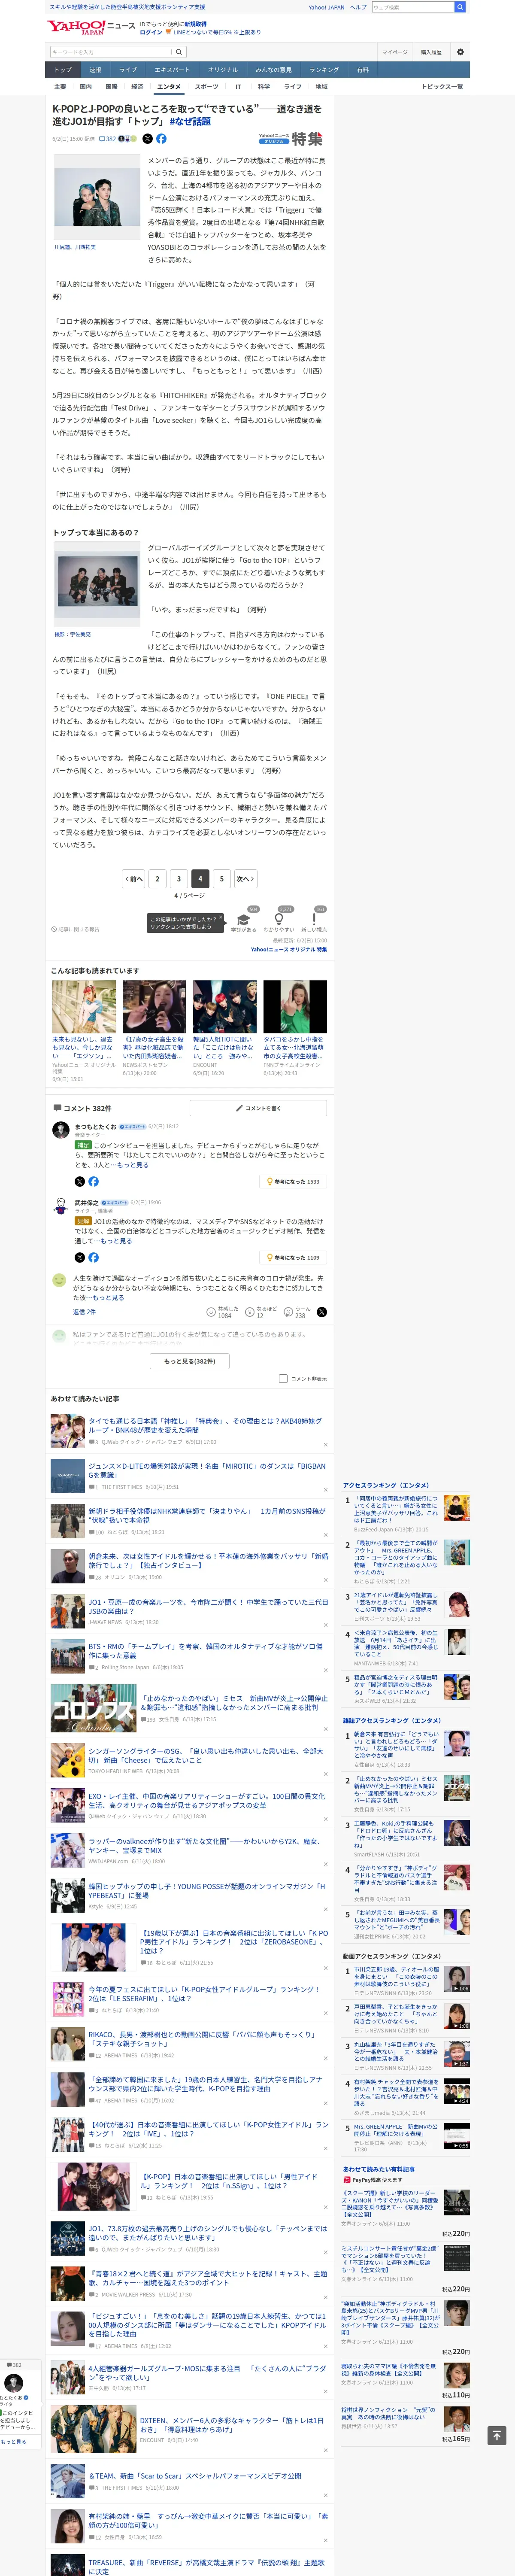Viewport: 515px width, 2576px height.
Task: Share the article on X from the icon beside the headline
Action: click(147, 139)
